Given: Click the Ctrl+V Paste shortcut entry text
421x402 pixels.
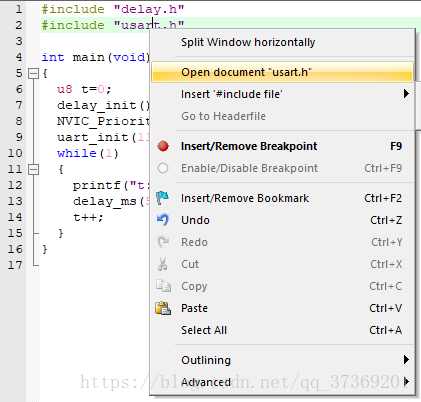Looking at the screenshot, I should [x=385, y=308].
